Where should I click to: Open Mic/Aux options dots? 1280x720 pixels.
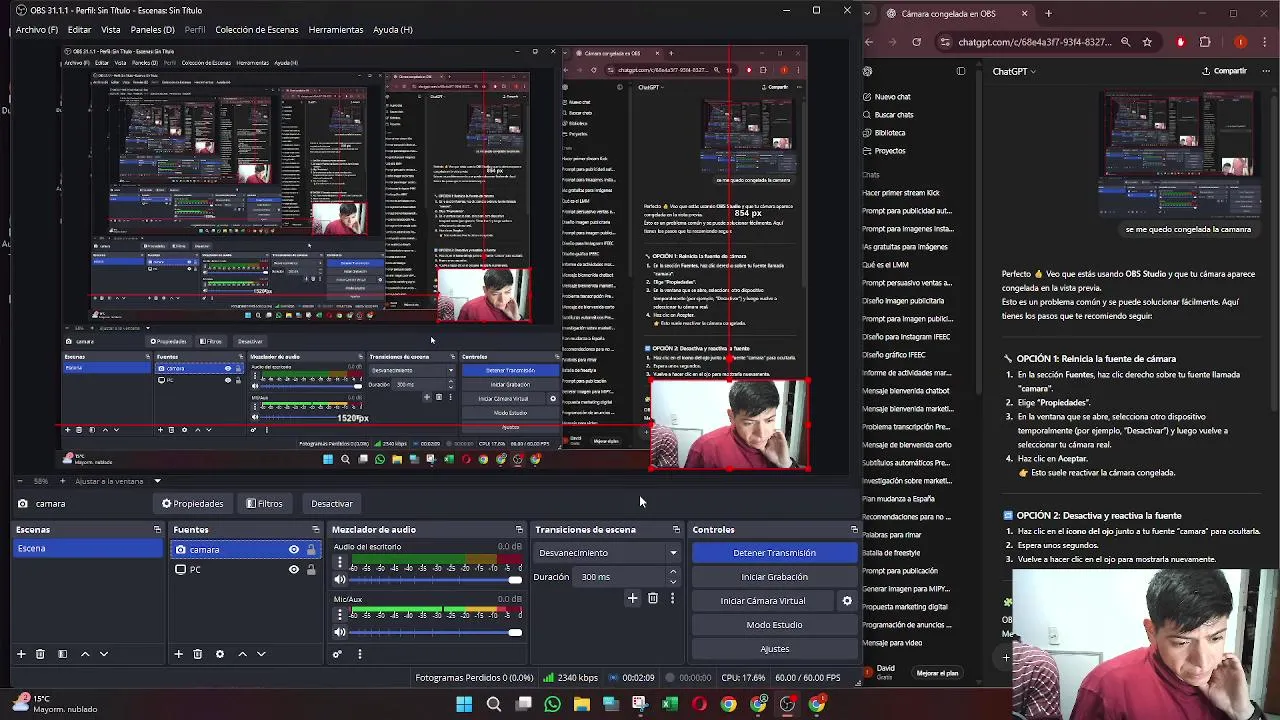339,614
